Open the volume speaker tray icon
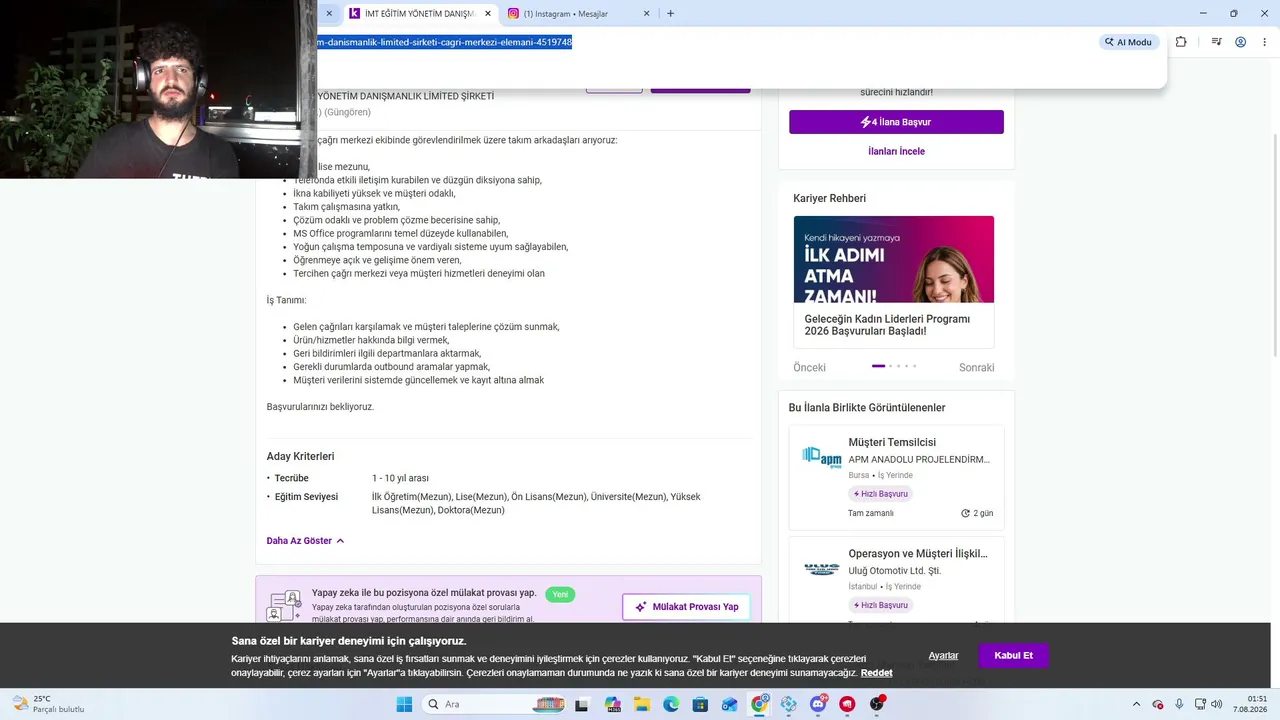The height and width of the screenshot is (720, 1280). (1217, 704)
